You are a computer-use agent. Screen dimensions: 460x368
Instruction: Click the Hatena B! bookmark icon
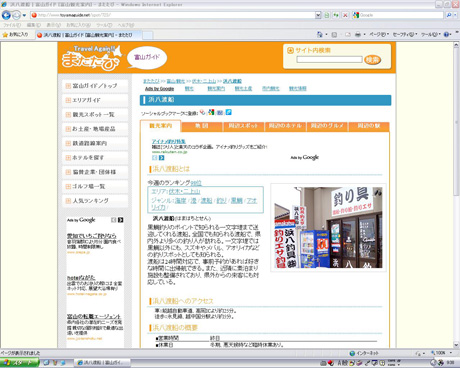pyautogui.click(x=220, y=112)
